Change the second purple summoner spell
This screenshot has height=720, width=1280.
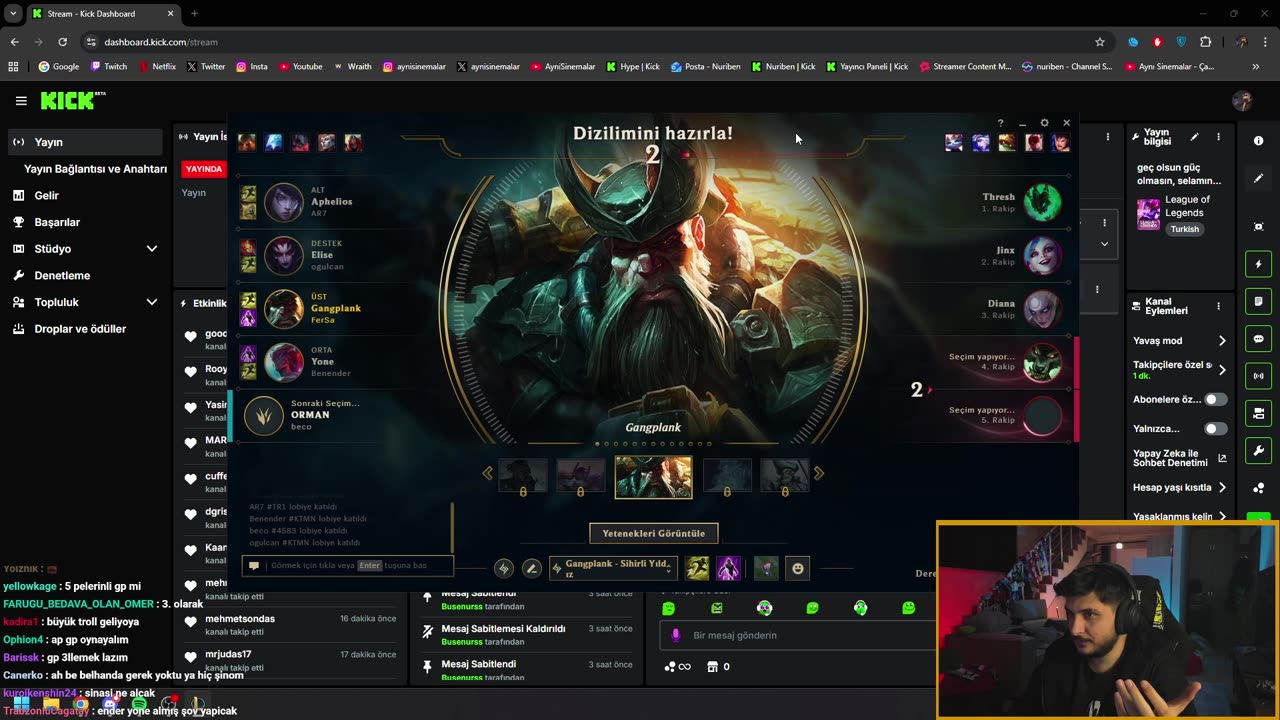pos(728,568)
